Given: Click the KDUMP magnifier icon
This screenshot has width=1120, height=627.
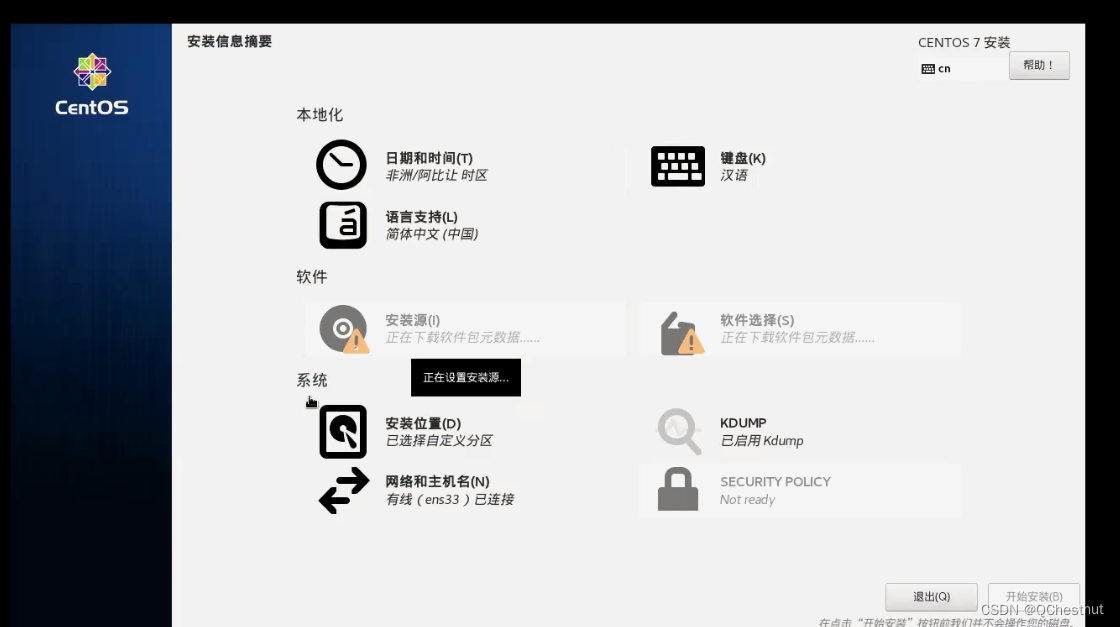Looking at the screenshot, I should pyautogui.click(x=679, y=431).
